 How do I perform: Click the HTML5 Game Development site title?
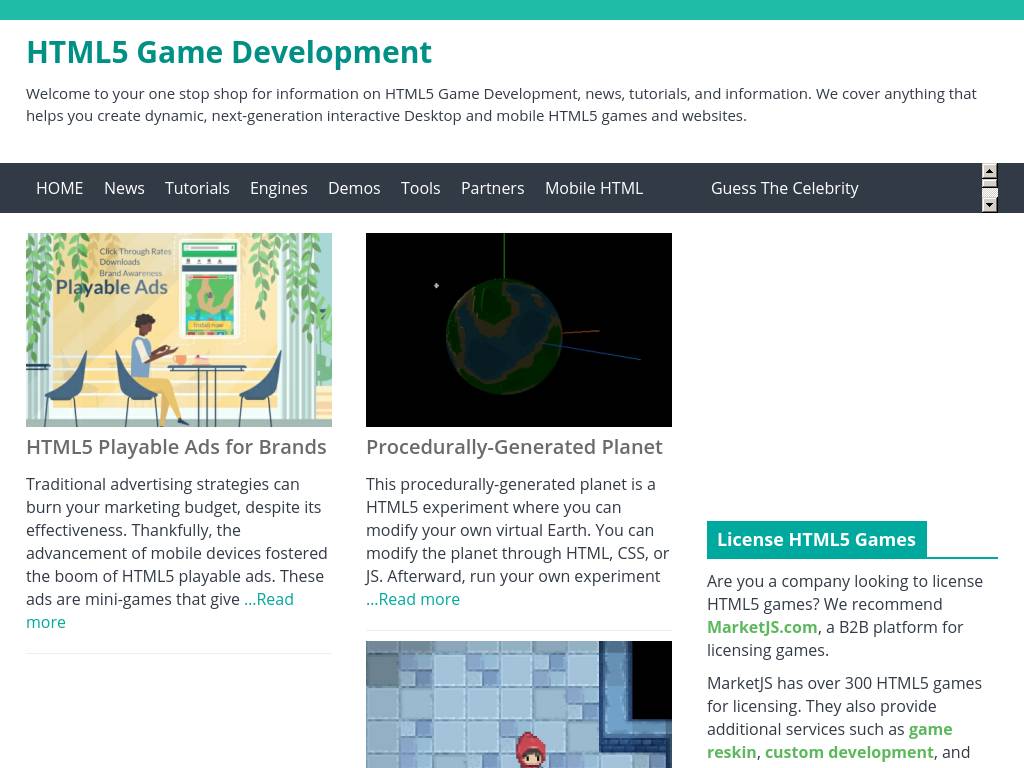pos(229,52)
